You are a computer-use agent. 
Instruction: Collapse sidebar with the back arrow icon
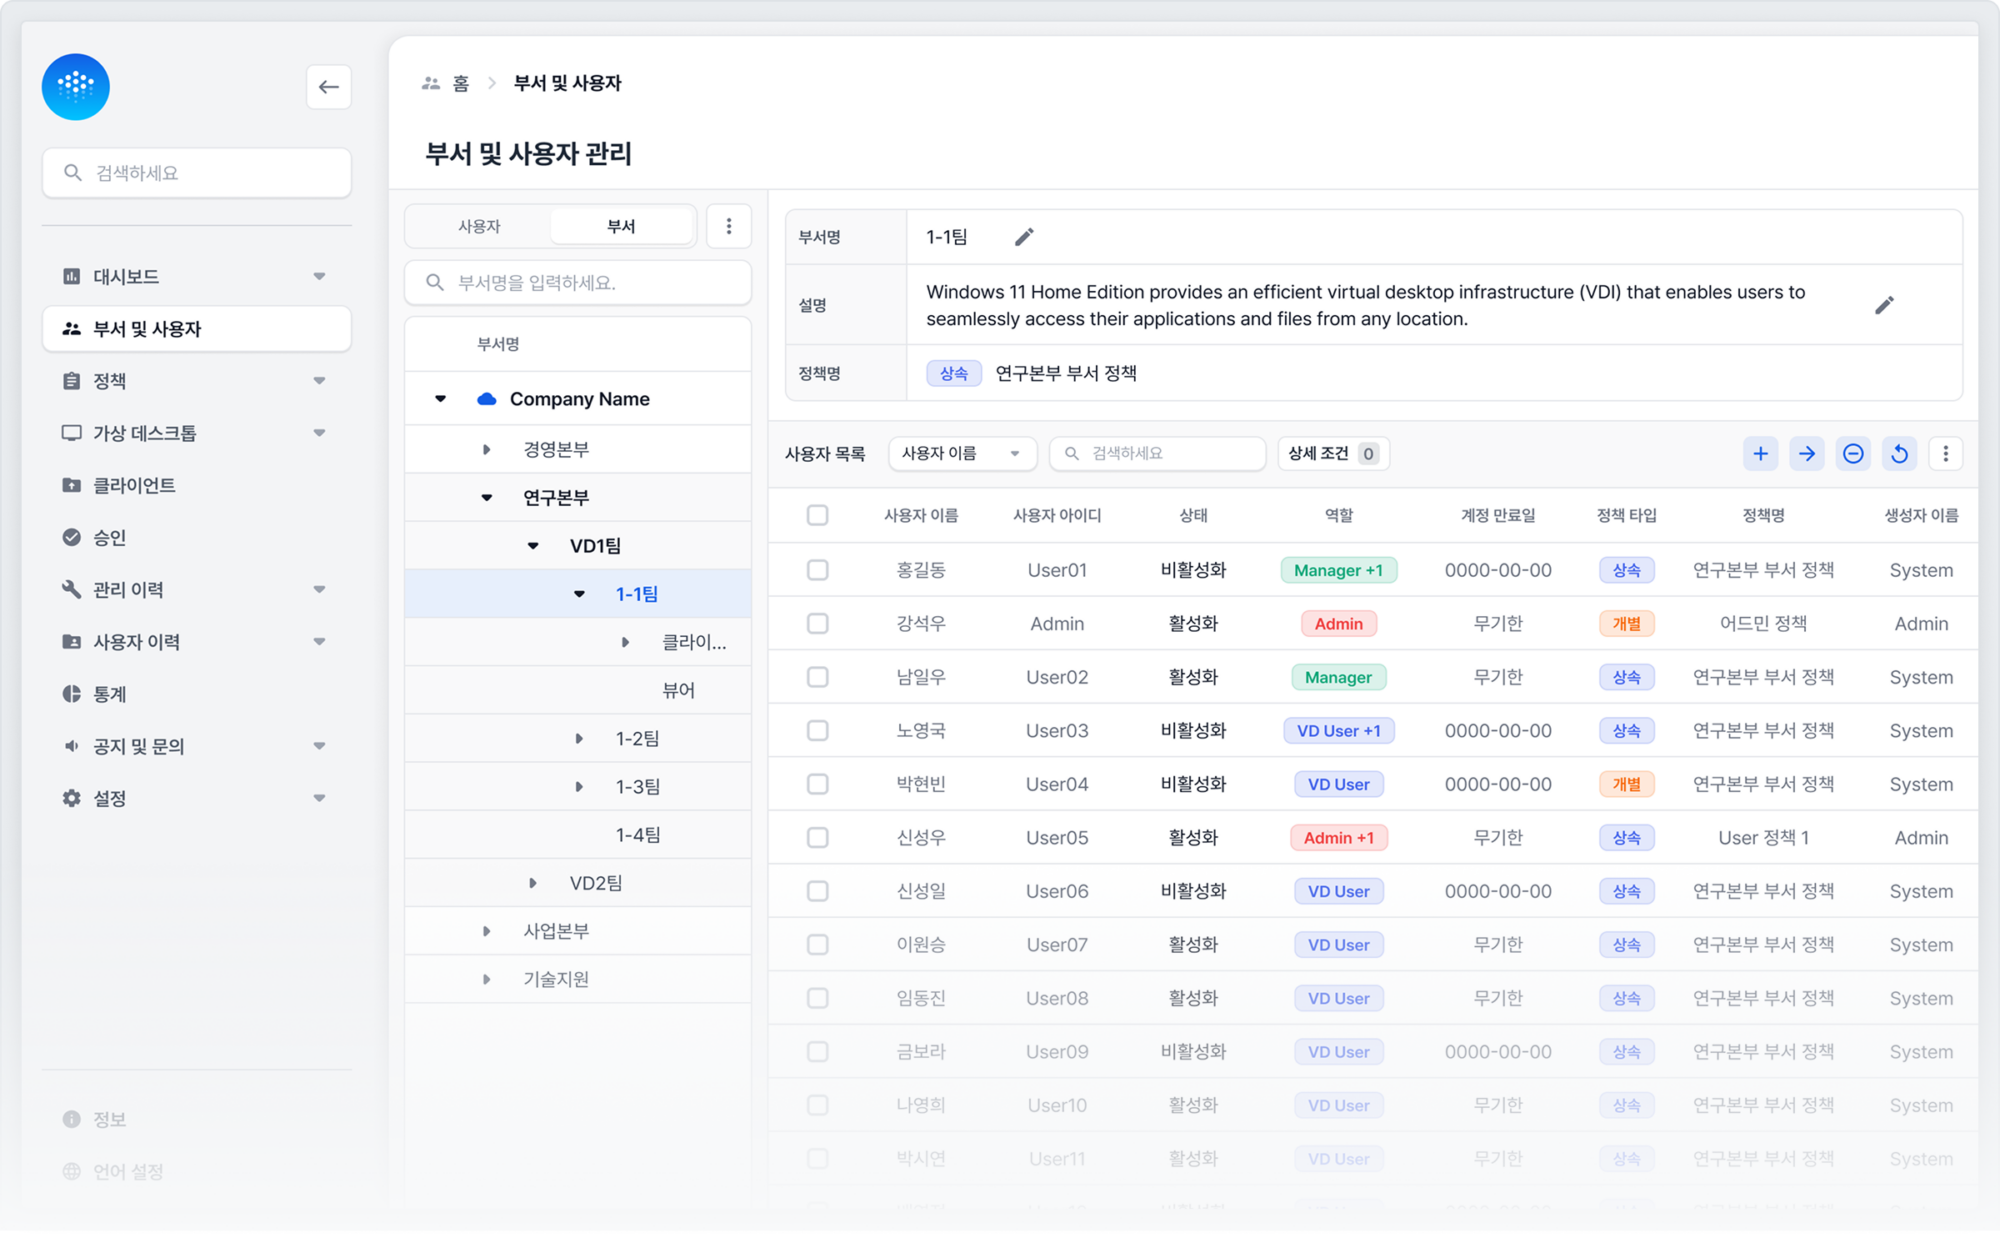pos(328,87)
